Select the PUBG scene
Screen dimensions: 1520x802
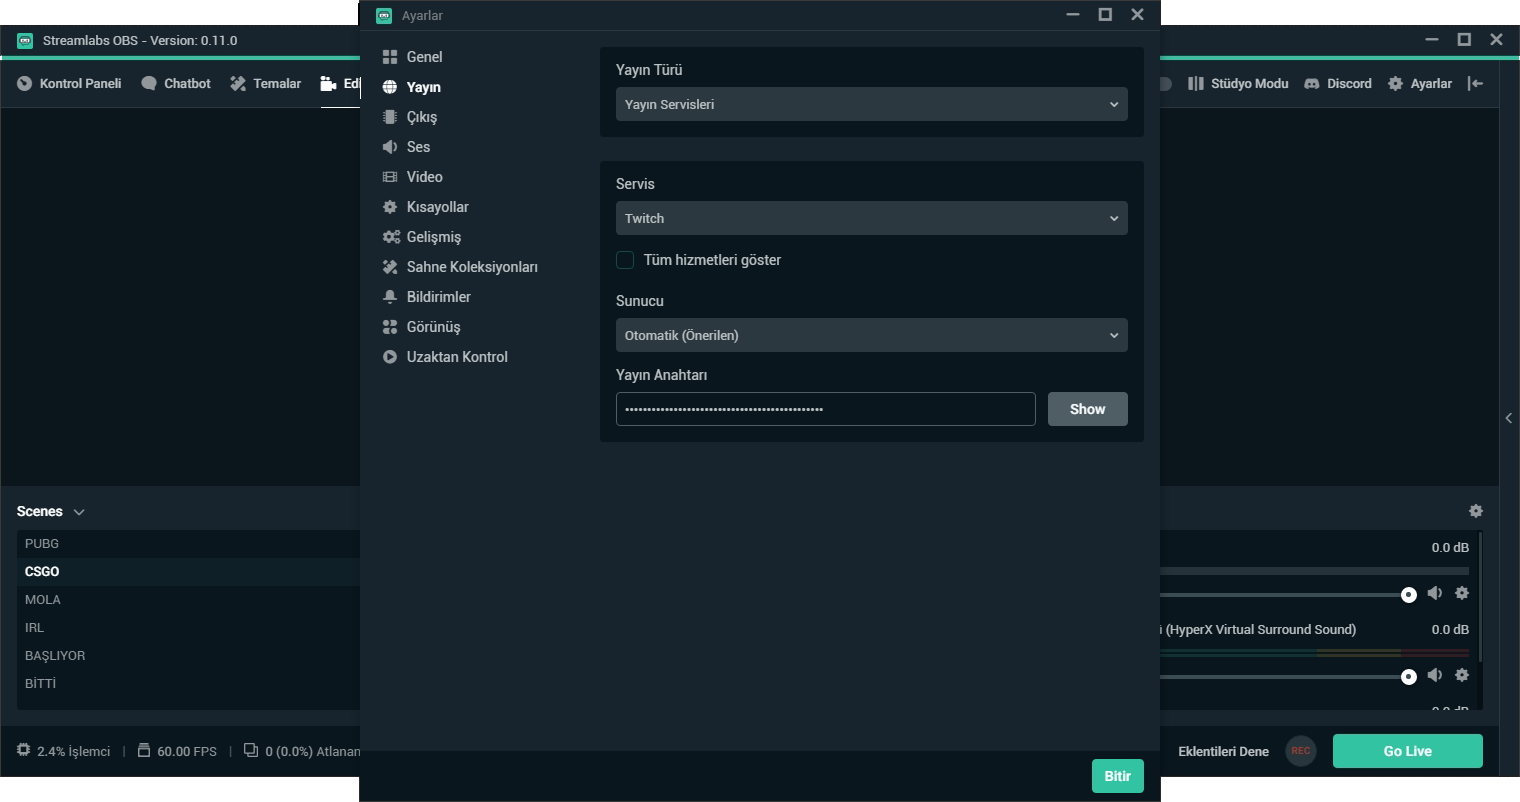click(x=188, y=544)
